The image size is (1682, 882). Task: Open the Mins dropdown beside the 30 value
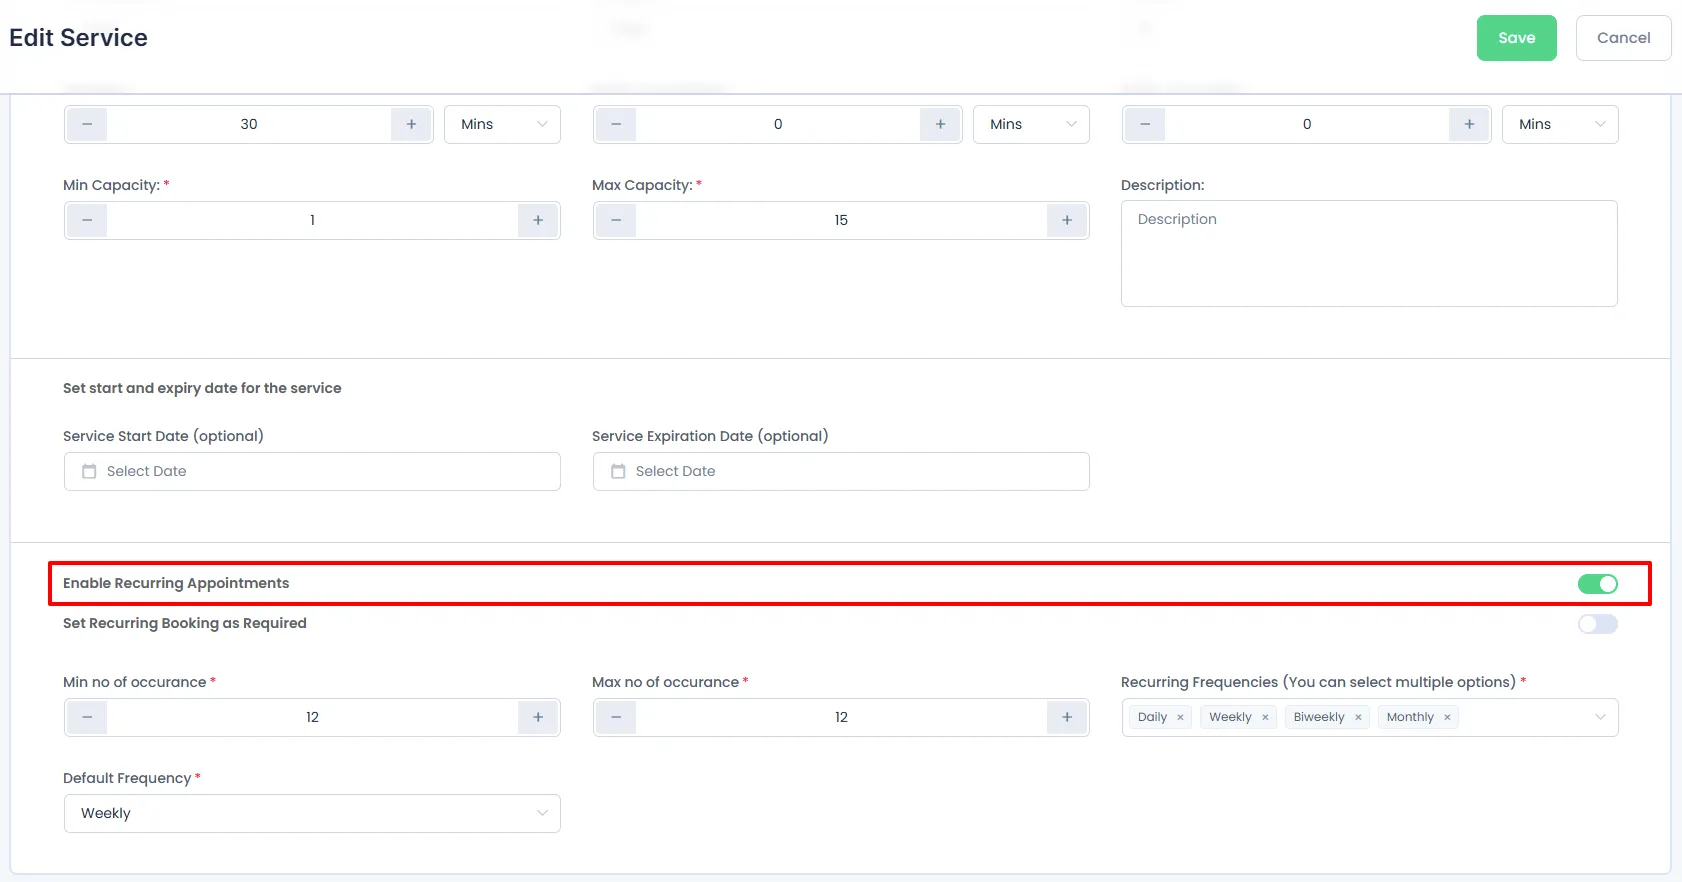click(502, 124)
